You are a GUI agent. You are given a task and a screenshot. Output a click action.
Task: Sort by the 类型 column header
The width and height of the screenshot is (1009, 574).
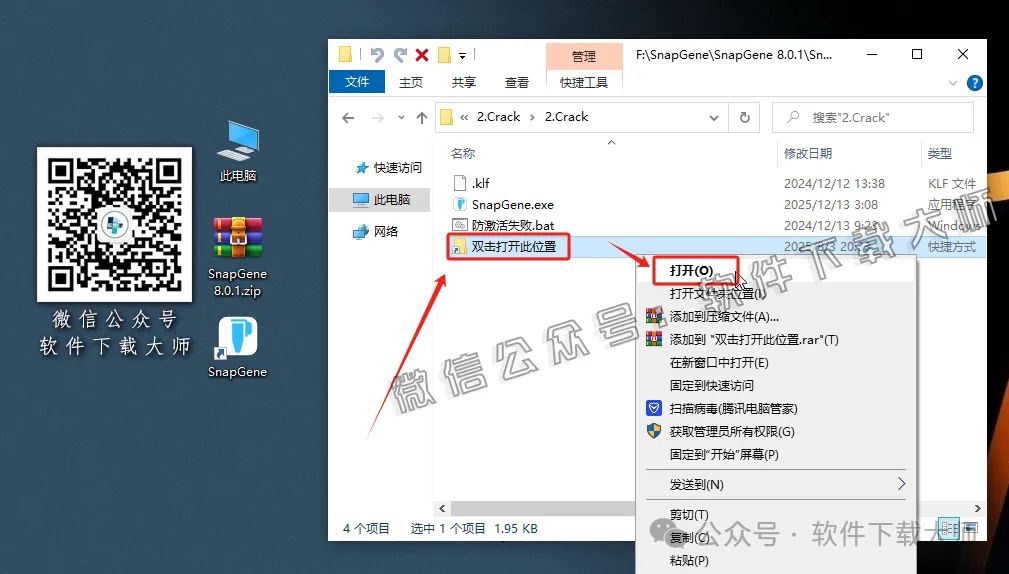pos(940,153)
